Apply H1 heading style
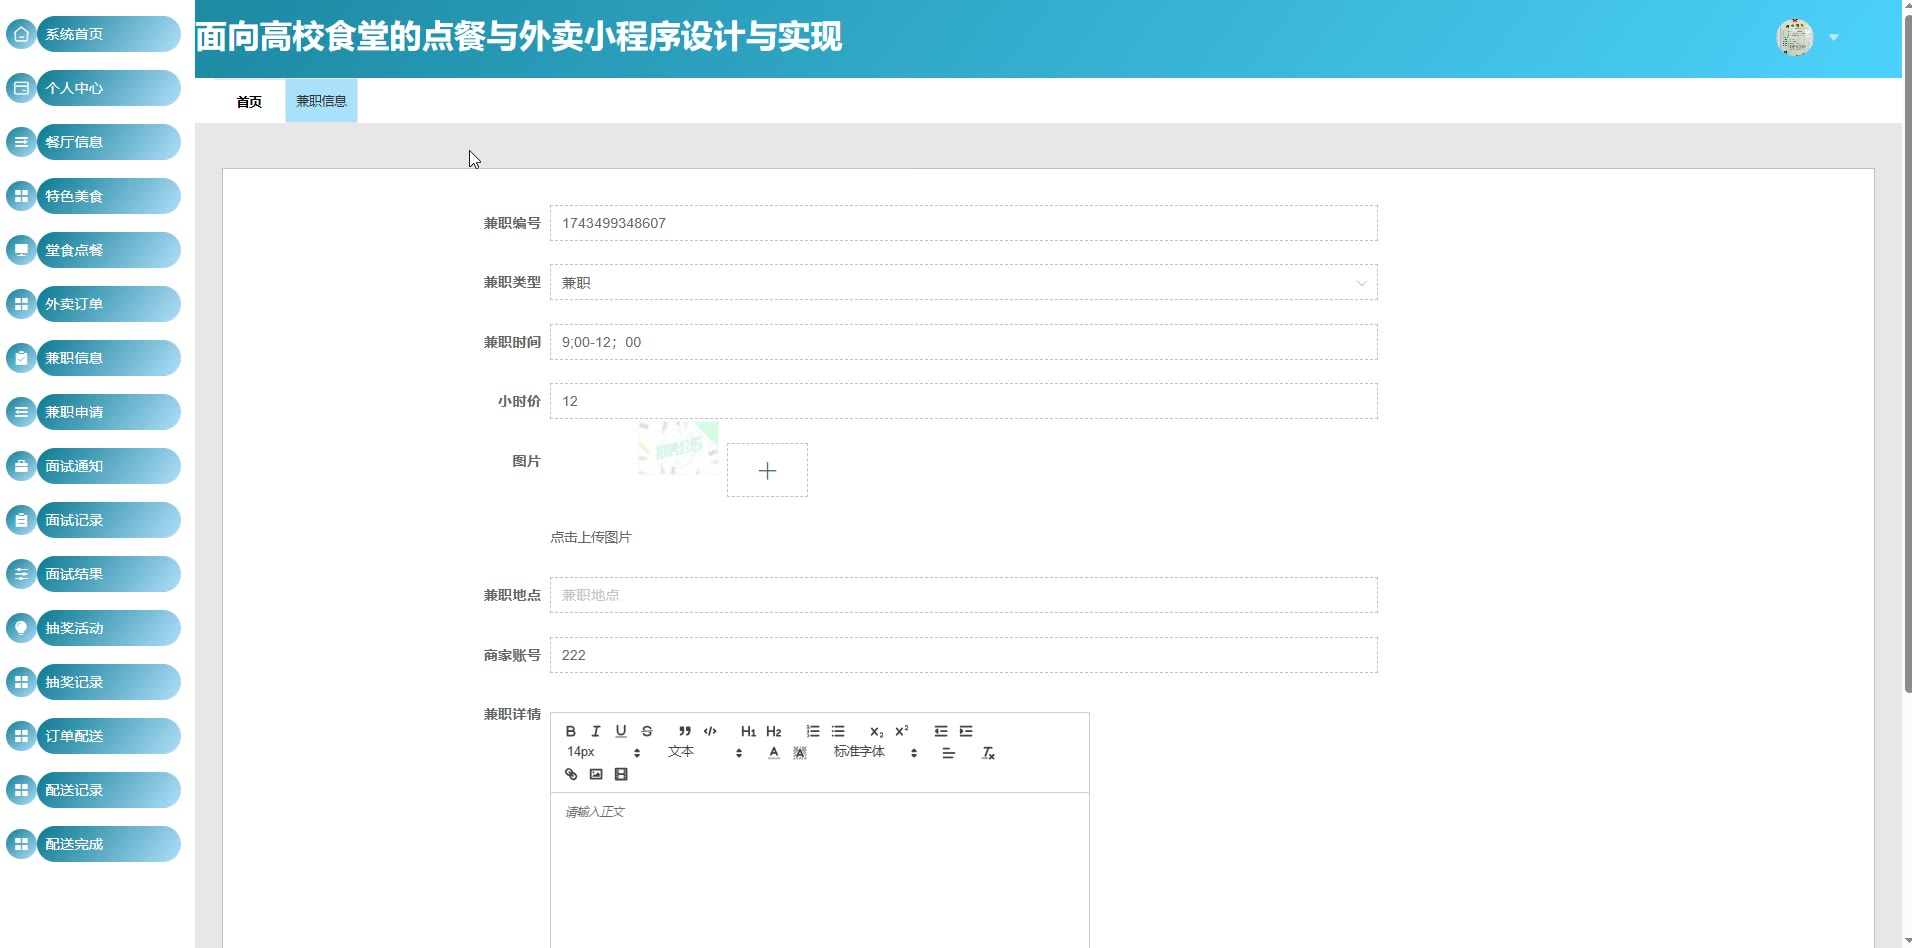This screenshot has height=948, width=1912. [748, 731]
